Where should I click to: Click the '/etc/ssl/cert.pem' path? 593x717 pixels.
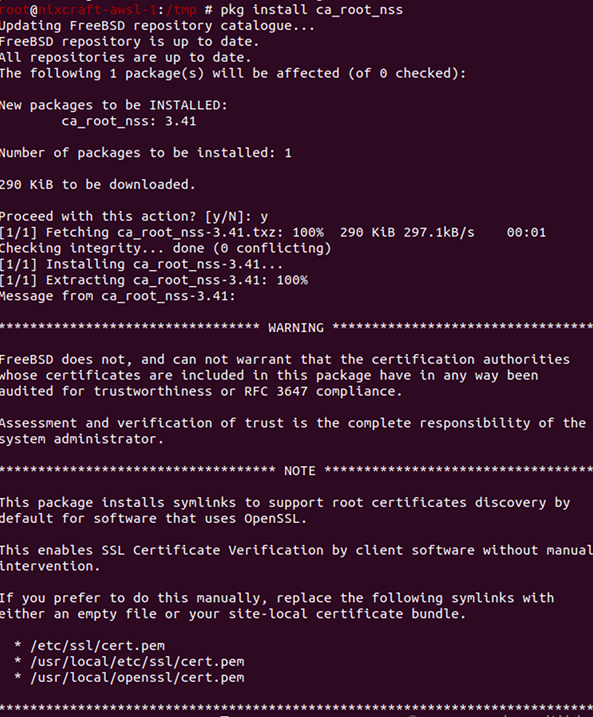point(97,646)
